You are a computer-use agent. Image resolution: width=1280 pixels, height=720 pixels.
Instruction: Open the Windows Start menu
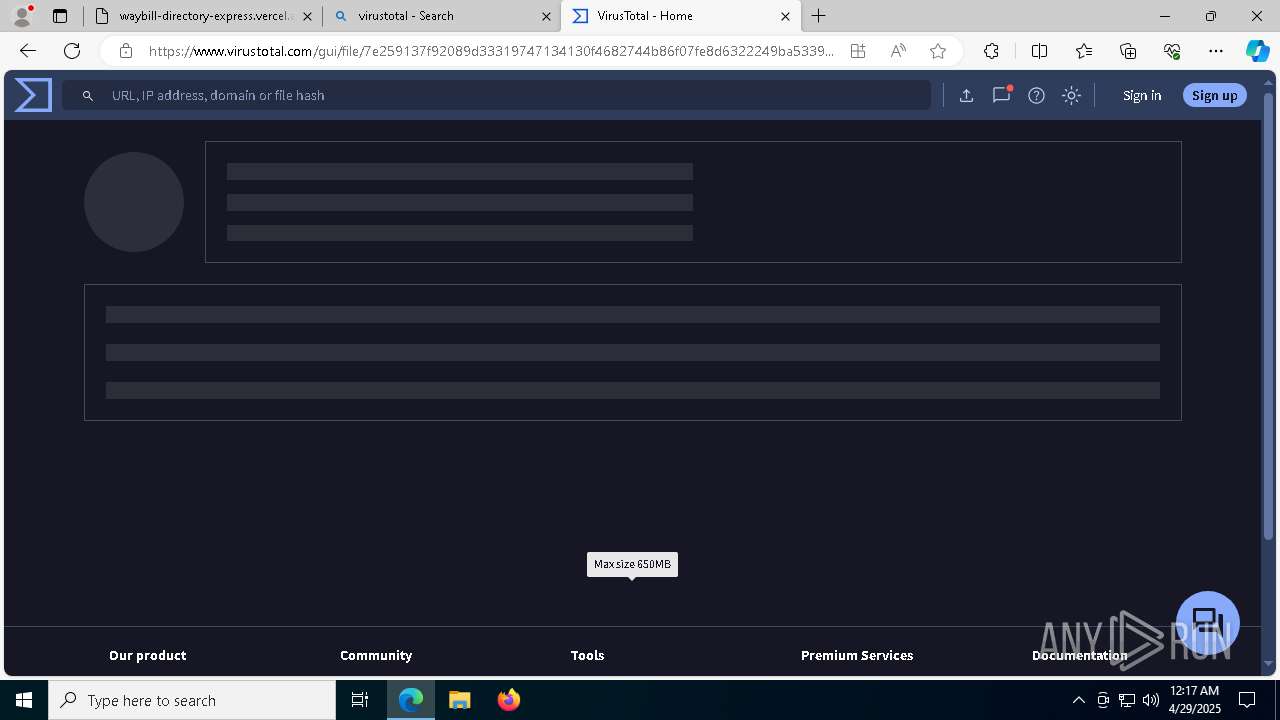pyautogui.click(x=24, y=700)
